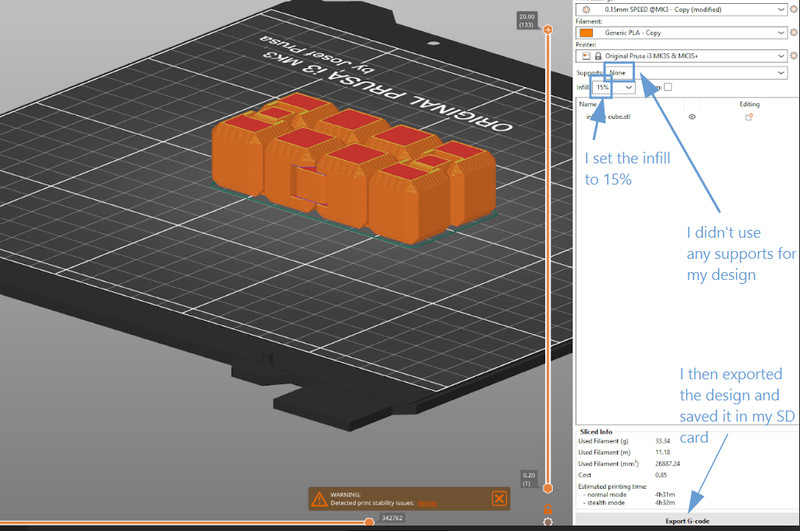800x531 pixels.
Task: Click the 0.20 bottom layer height label
Action: 529,479
